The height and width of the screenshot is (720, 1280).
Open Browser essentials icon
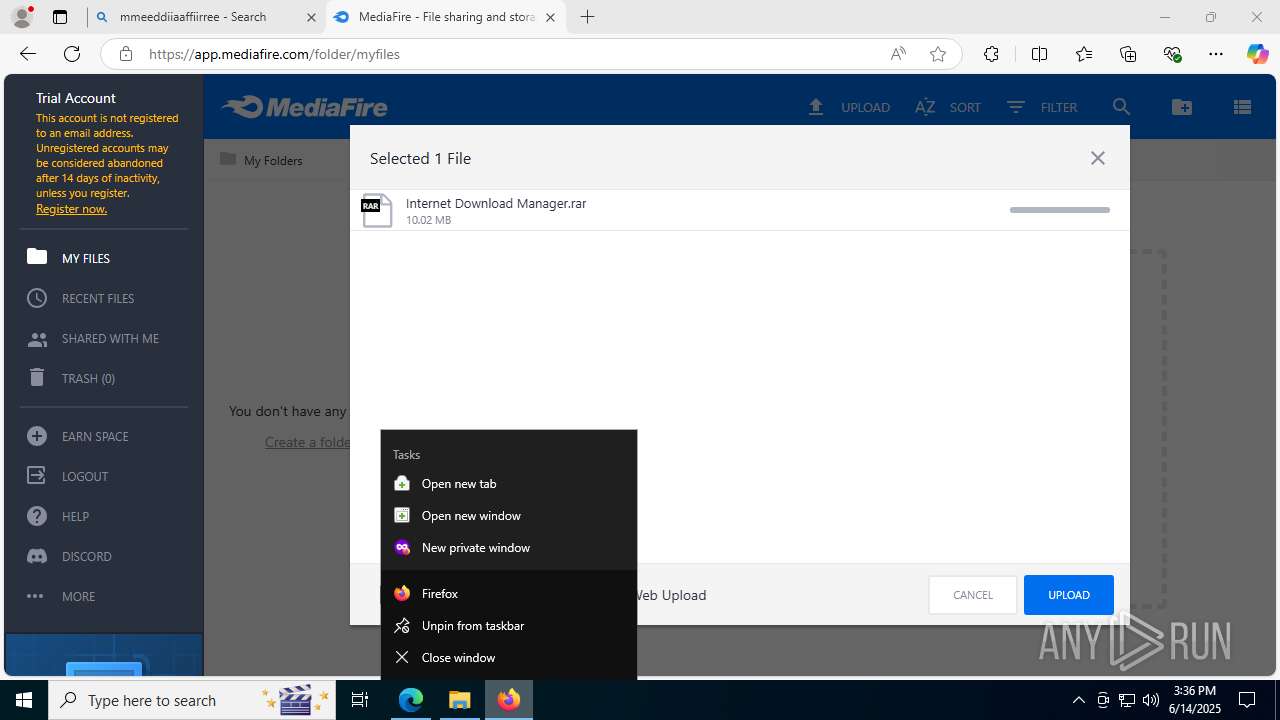point(1173,54)
